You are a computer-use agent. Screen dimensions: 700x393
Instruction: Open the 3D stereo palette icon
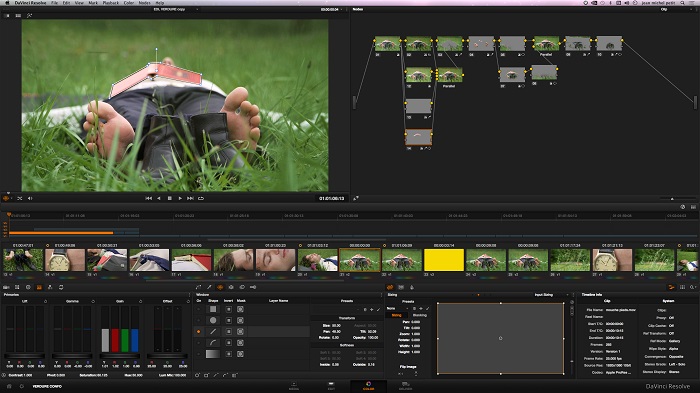401,287
